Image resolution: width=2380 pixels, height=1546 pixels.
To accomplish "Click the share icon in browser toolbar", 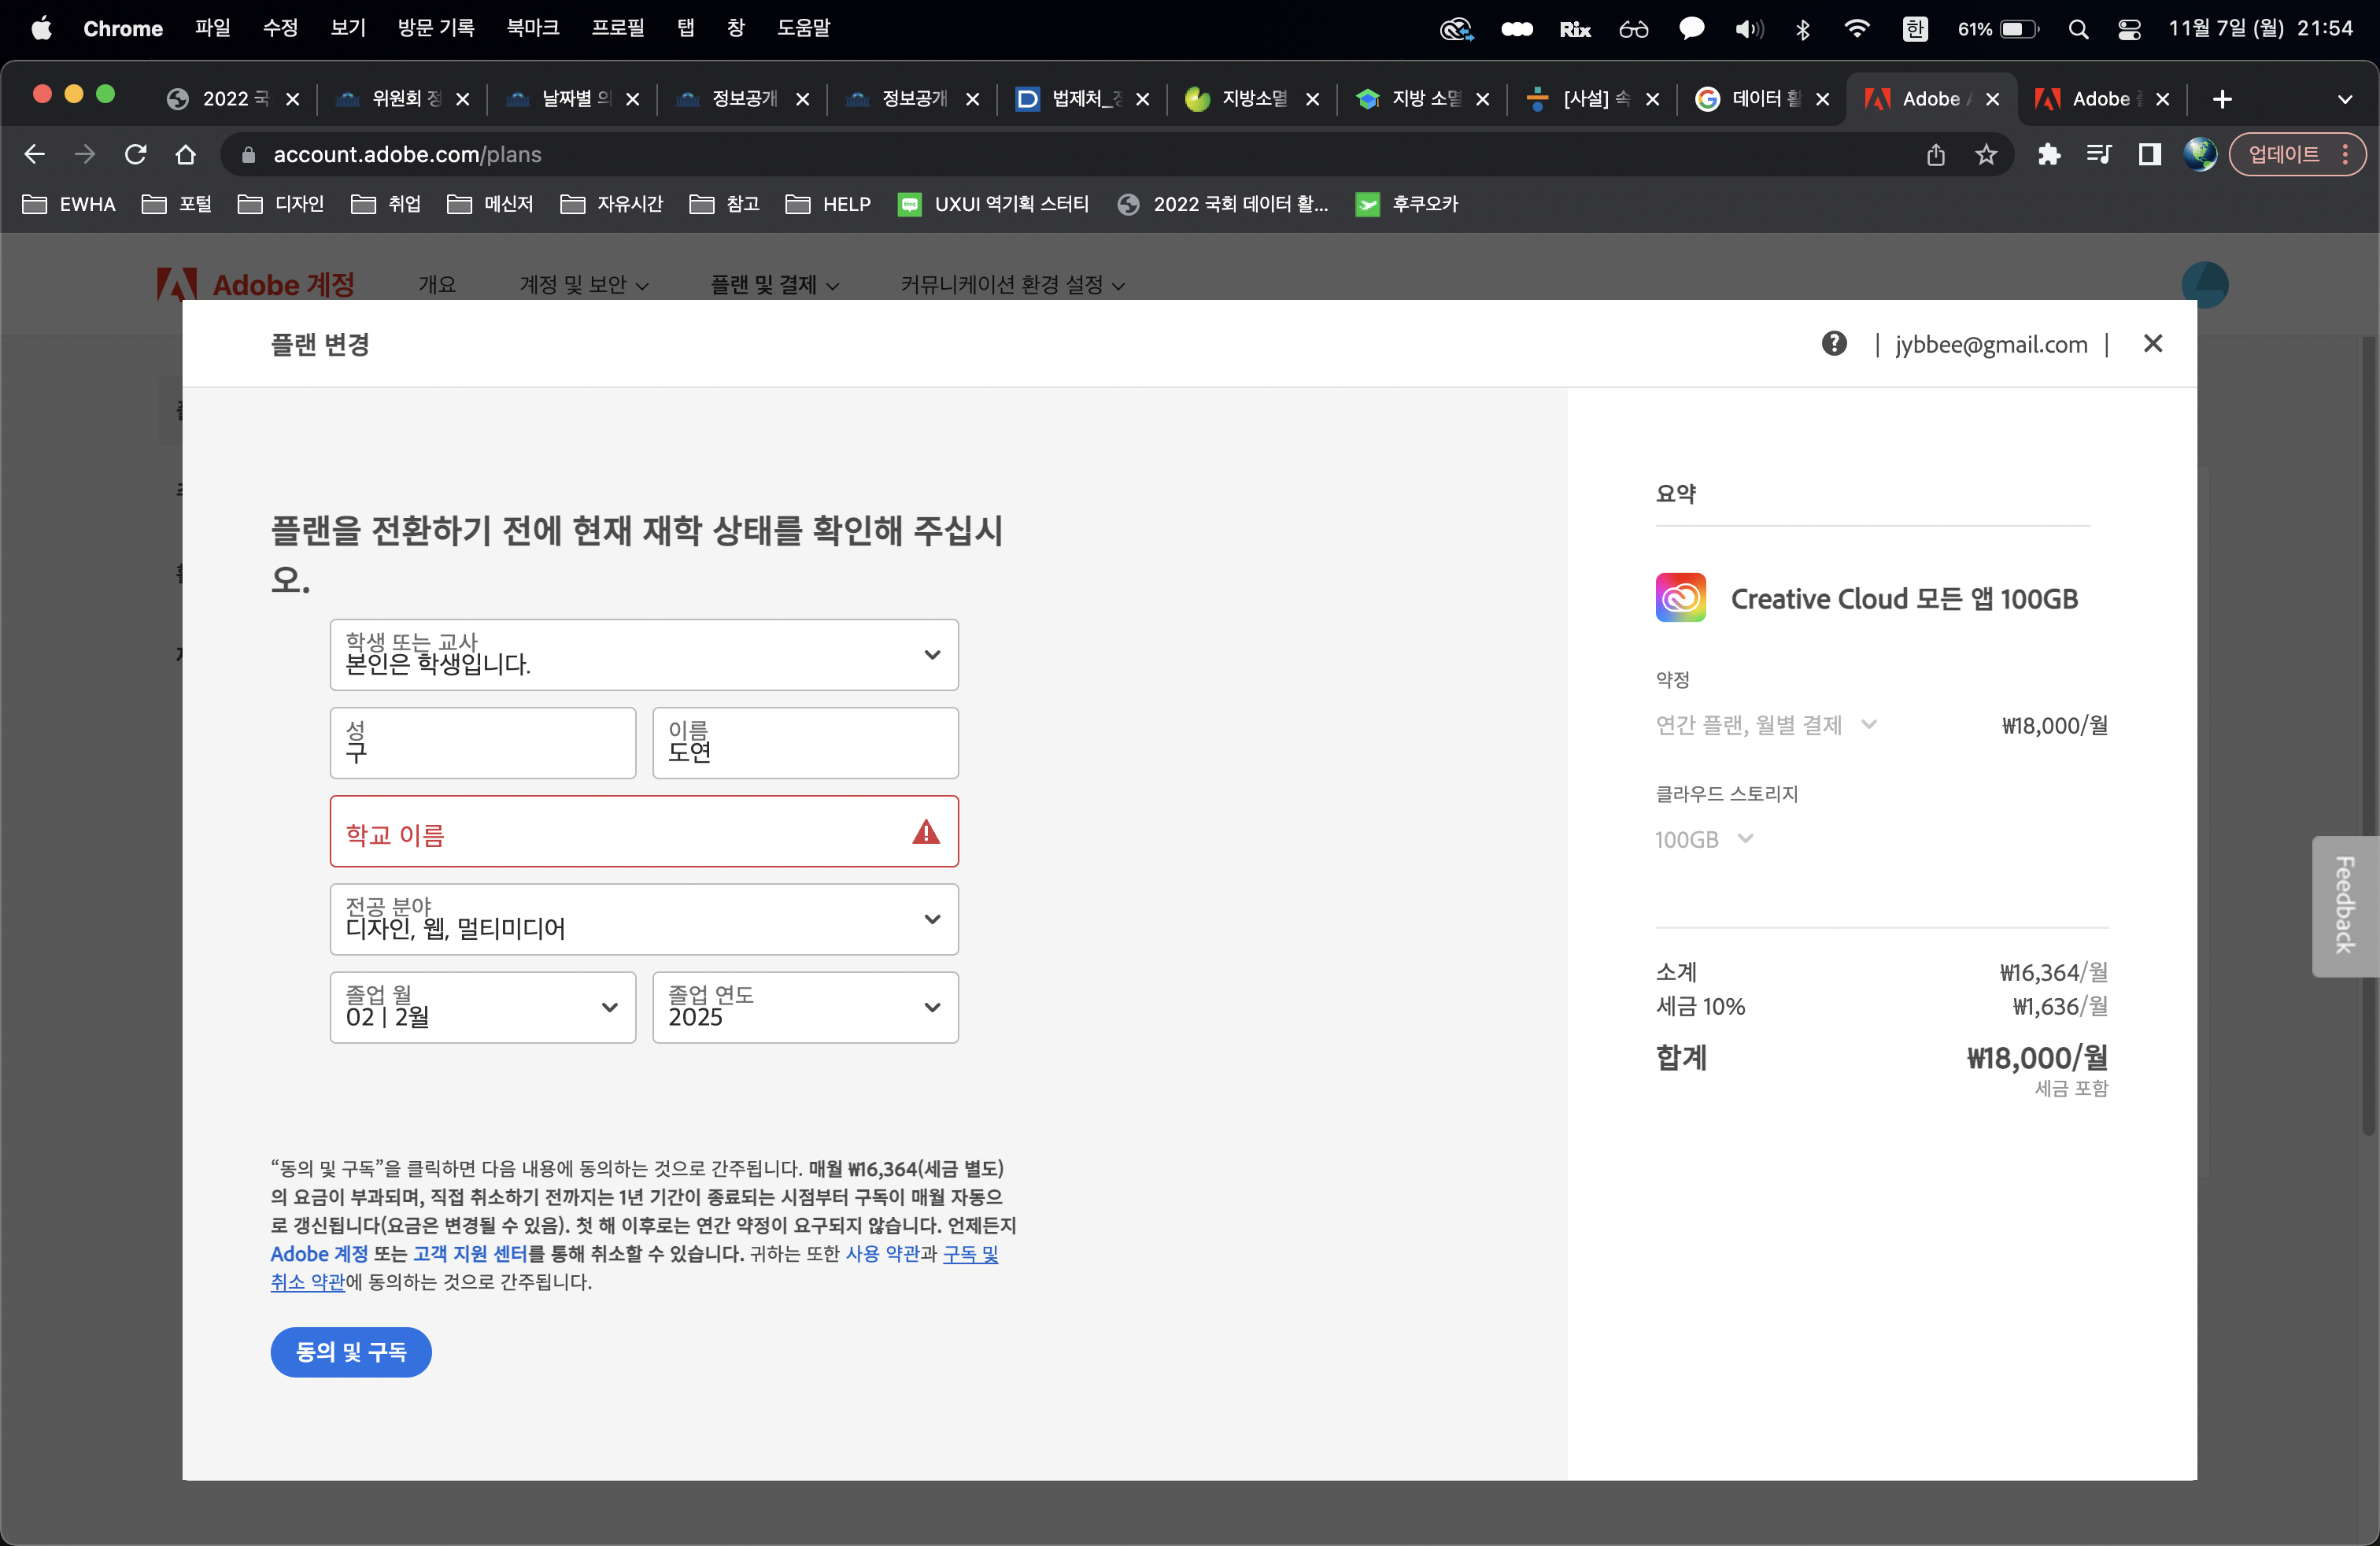I will (1935, 154).
